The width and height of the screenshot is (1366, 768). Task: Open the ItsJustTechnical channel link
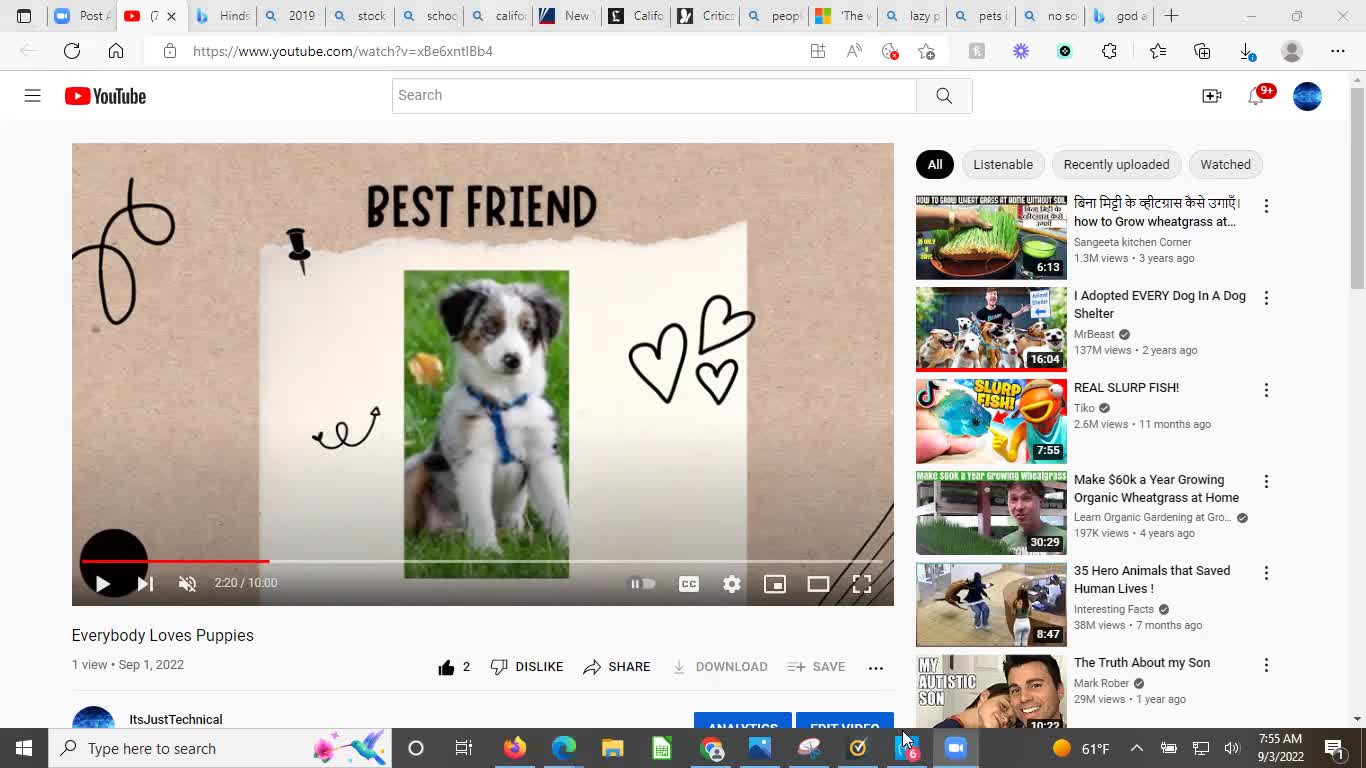click(176, 720)
